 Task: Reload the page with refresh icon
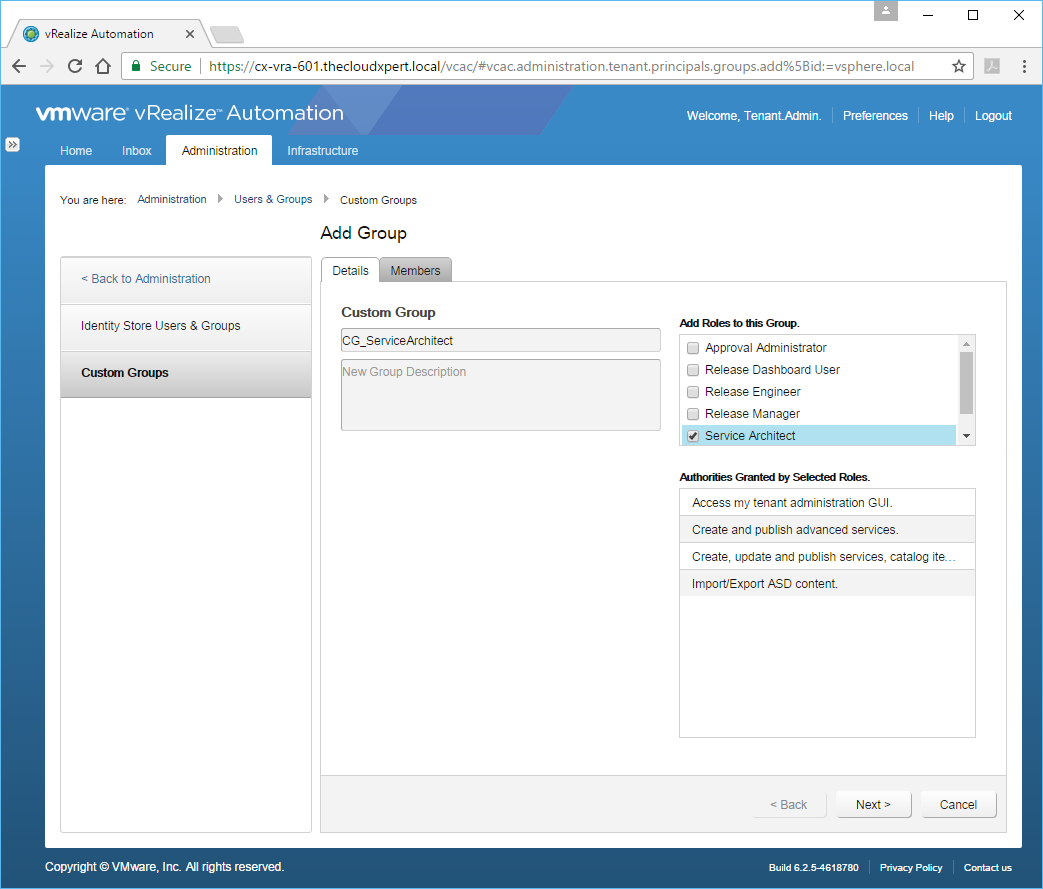point(74,66)
